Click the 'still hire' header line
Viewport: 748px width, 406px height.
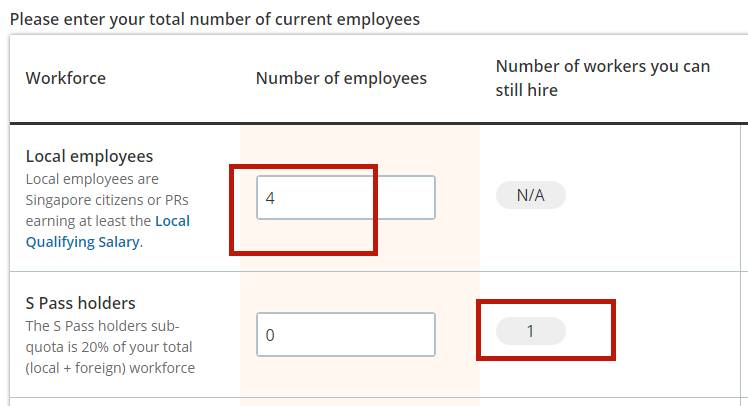pyautogui.click(x=526, y=90)
